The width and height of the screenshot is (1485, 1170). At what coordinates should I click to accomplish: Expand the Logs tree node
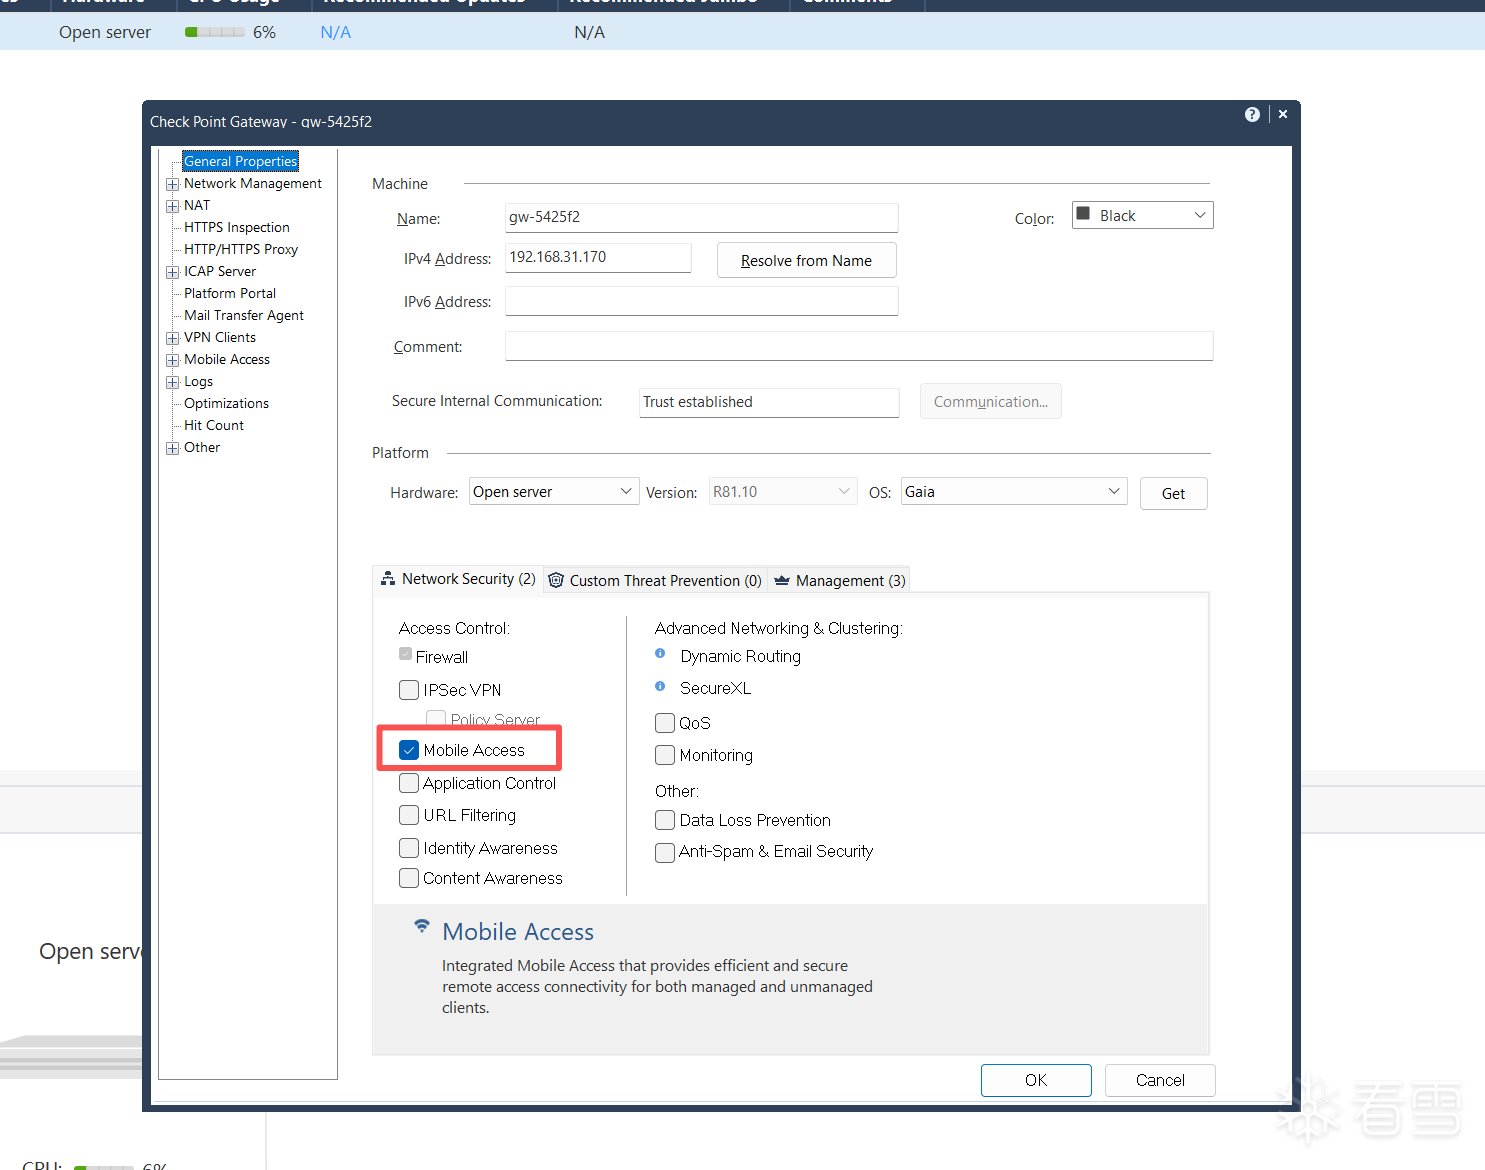pyautogui.click(x=172, y=382)
